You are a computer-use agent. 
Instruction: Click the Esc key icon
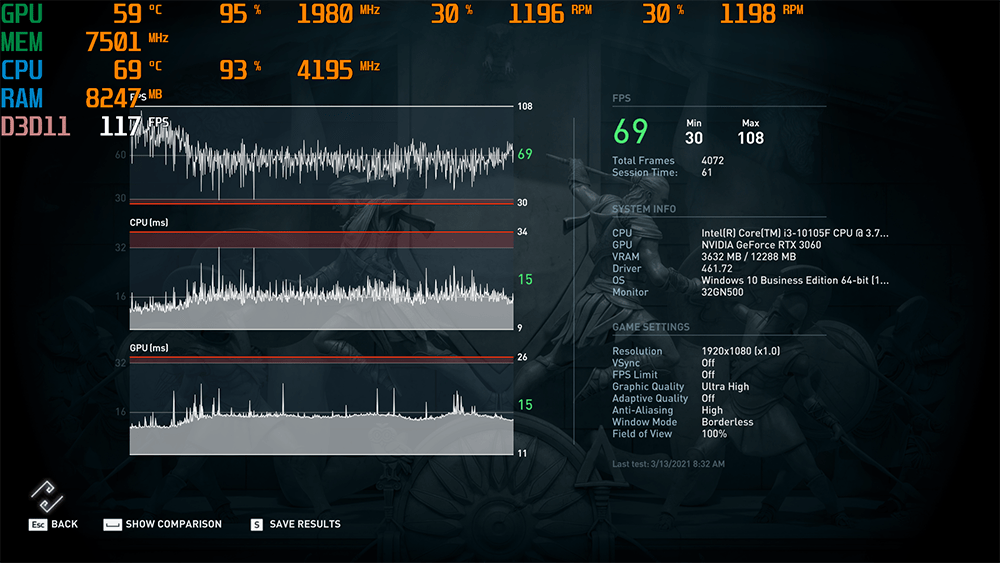tap(38, 524)
